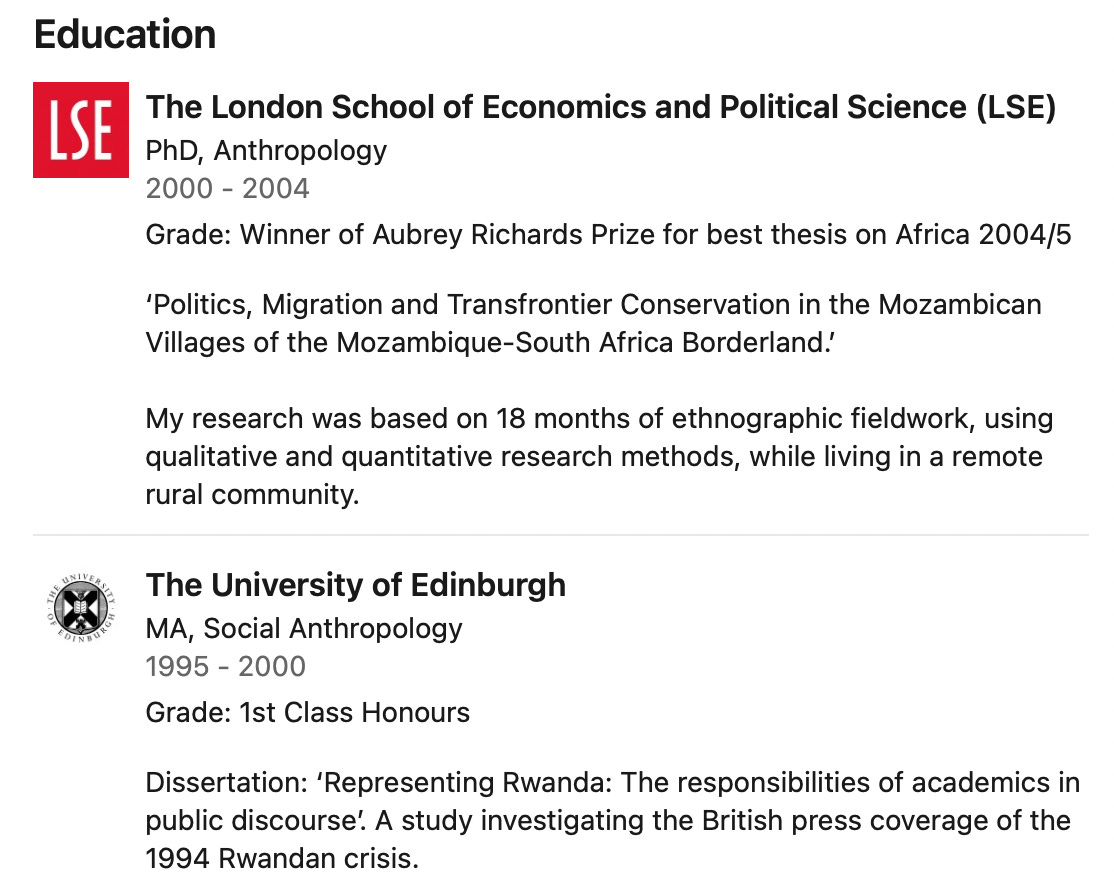
Task: Click the horizontal divider between education entries
Action: pos(560,535)
